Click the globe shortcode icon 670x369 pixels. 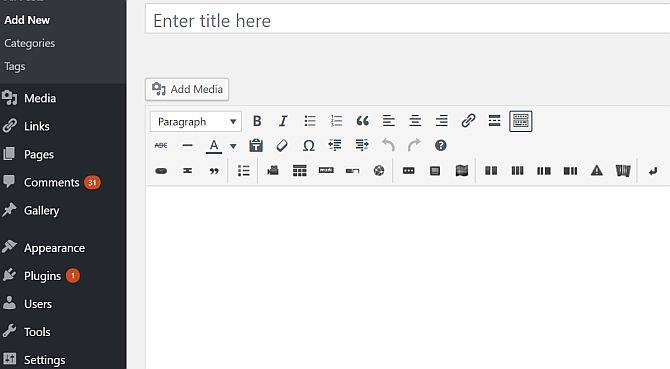[379, 171]
